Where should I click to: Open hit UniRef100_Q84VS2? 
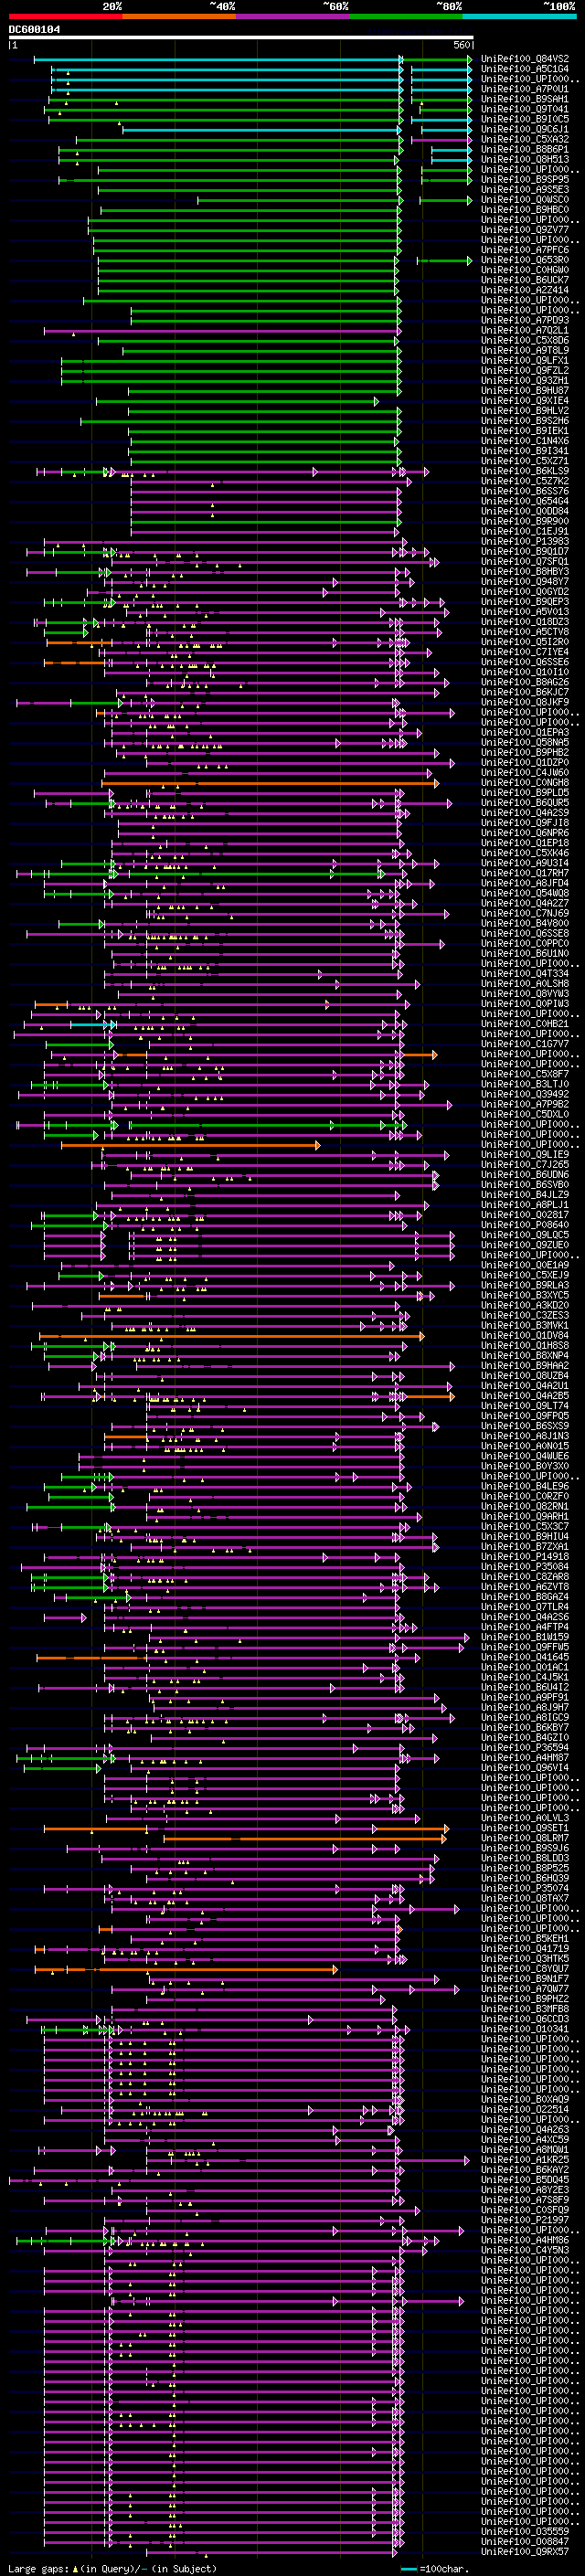[525, 59]
